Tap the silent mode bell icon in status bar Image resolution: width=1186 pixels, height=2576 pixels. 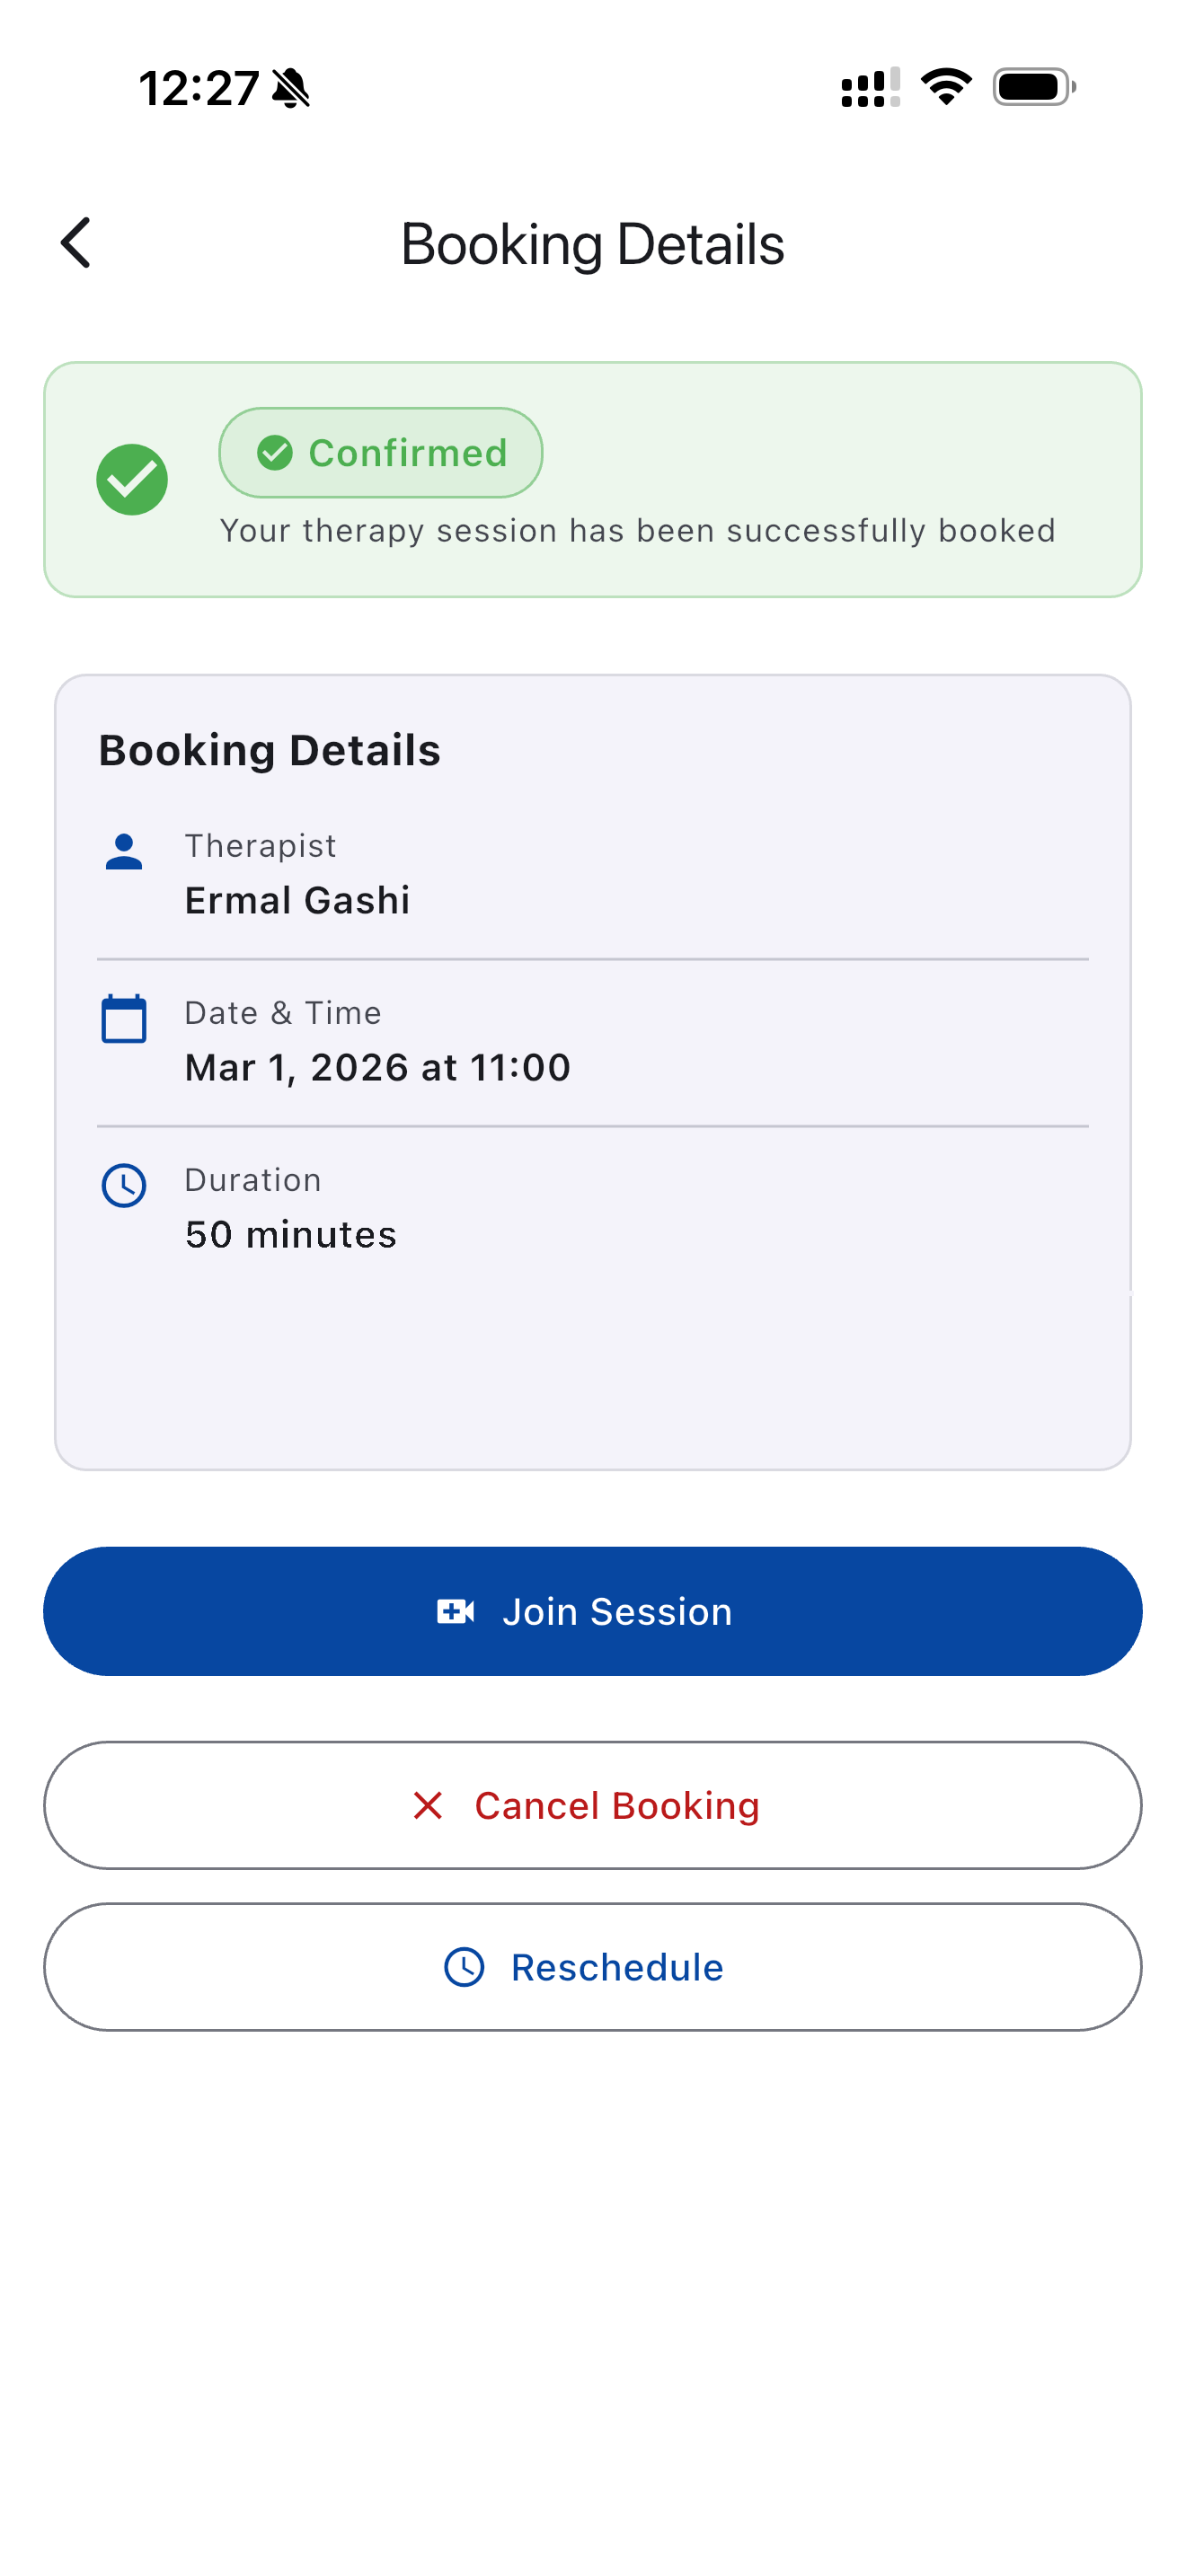click(x=291, y=88)
